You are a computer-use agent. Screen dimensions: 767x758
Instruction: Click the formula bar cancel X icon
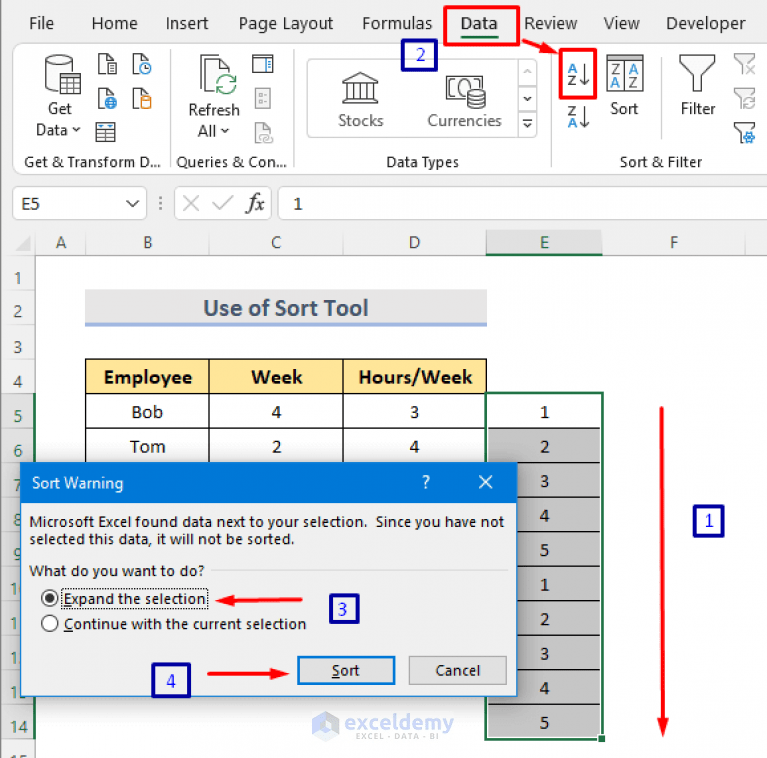(x=191, y=203)
